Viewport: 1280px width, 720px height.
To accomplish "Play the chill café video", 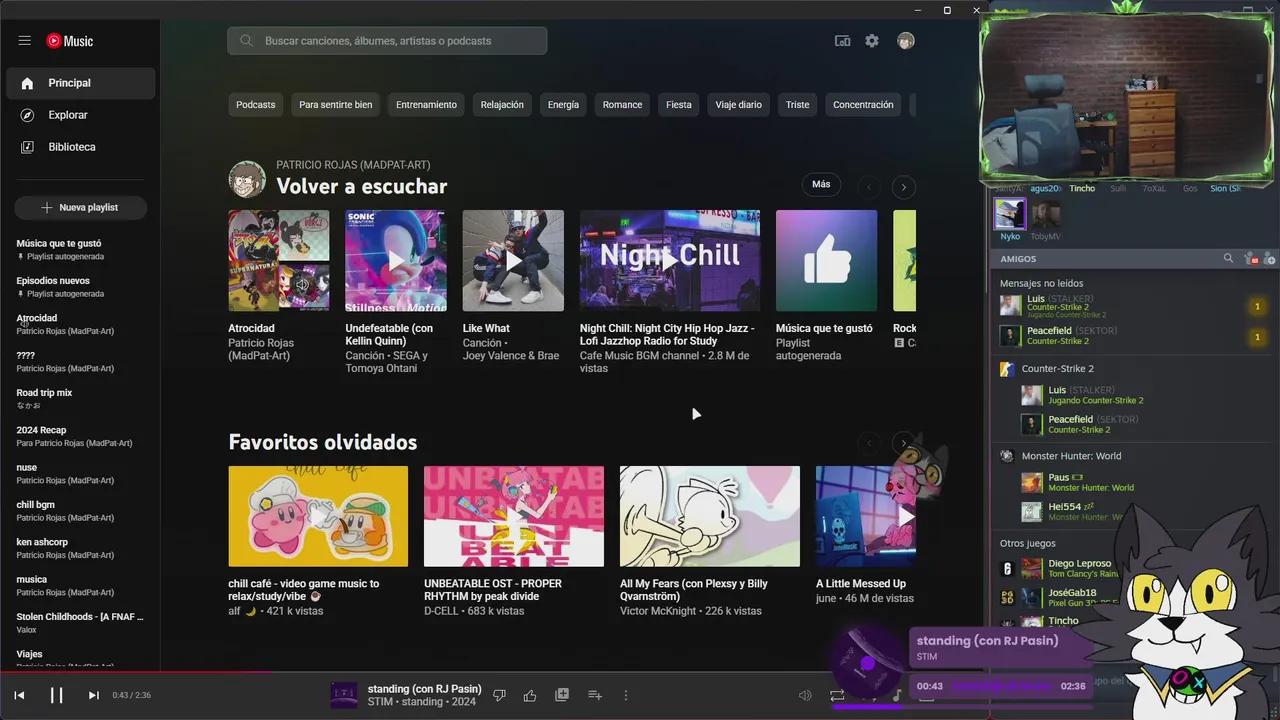I will coord(318,516).
